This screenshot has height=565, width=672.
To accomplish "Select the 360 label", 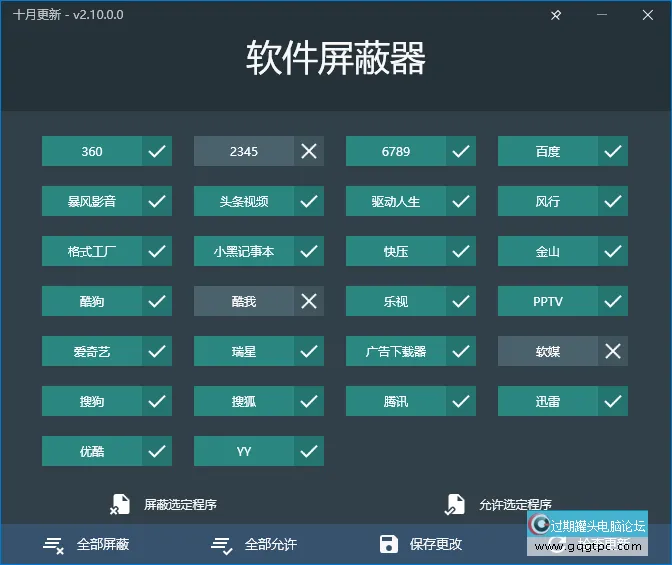I will click(x=92, y=151).
